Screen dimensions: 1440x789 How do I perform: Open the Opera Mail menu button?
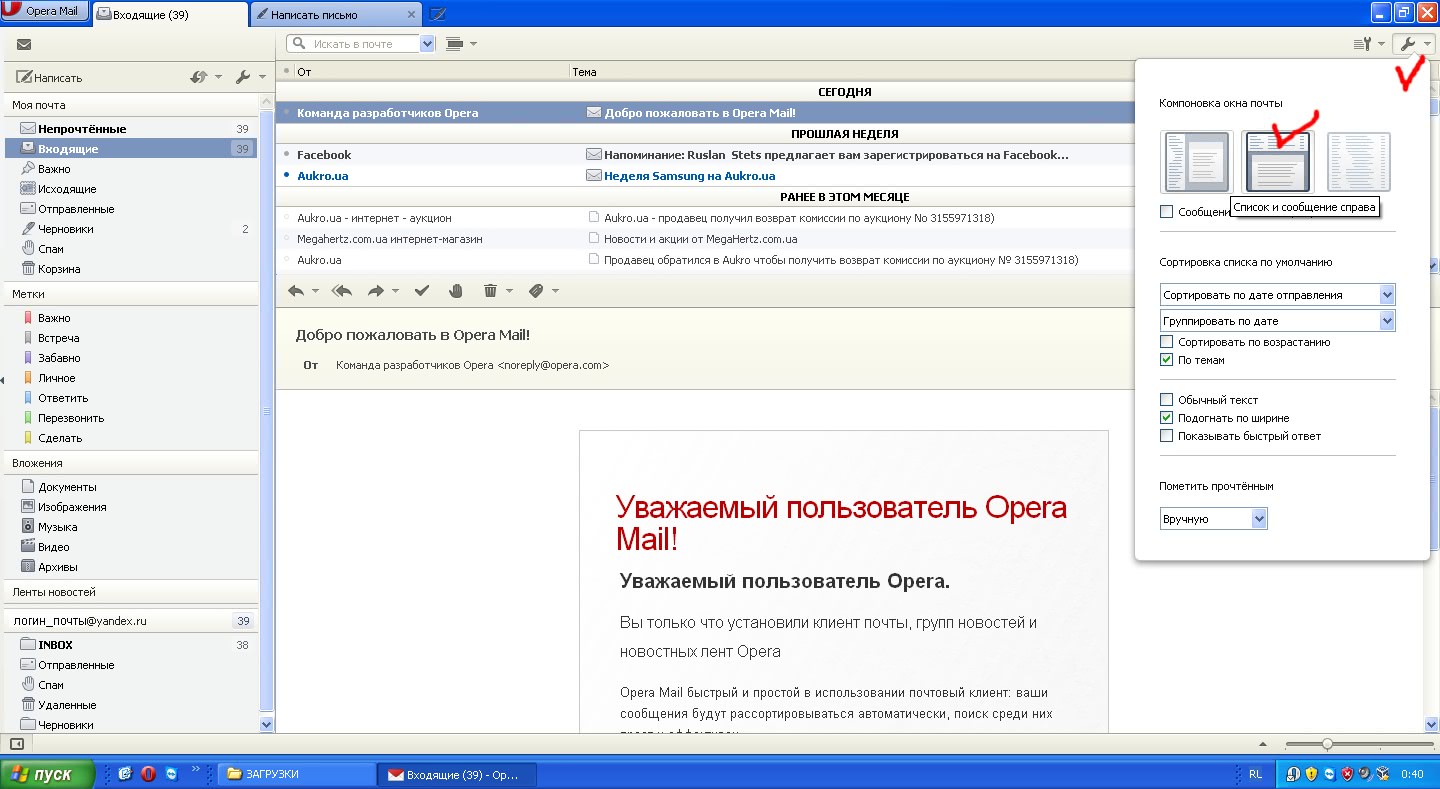pos(45,12)
